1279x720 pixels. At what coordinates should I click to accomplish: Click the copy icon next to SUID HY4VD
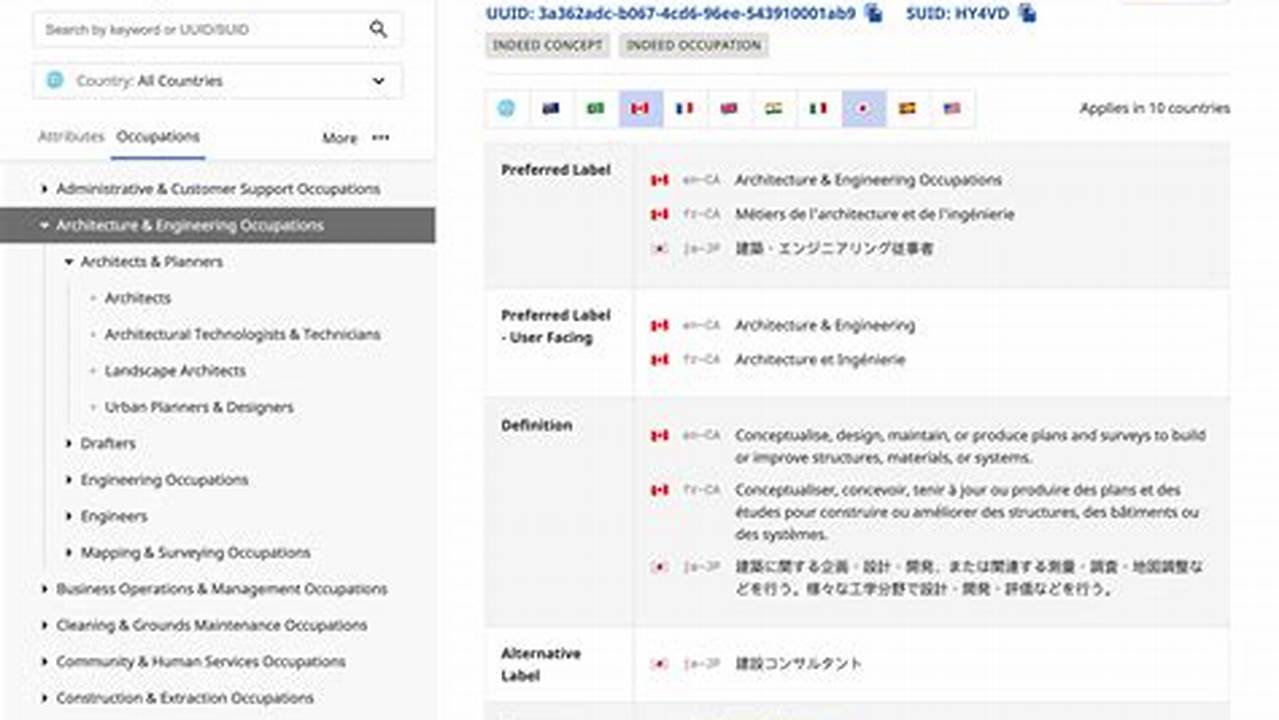pos(1025,15)
